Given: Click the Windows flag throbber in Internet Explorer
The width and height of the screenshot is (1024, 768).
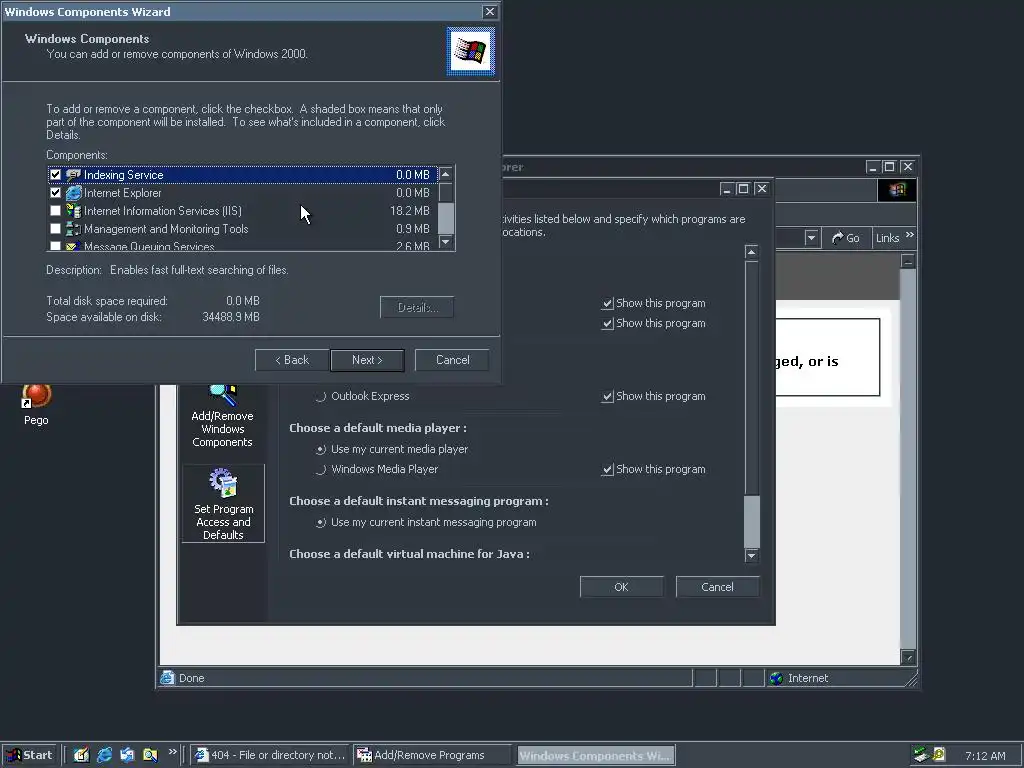Looking at the screenshot, I should coord(897,189).
